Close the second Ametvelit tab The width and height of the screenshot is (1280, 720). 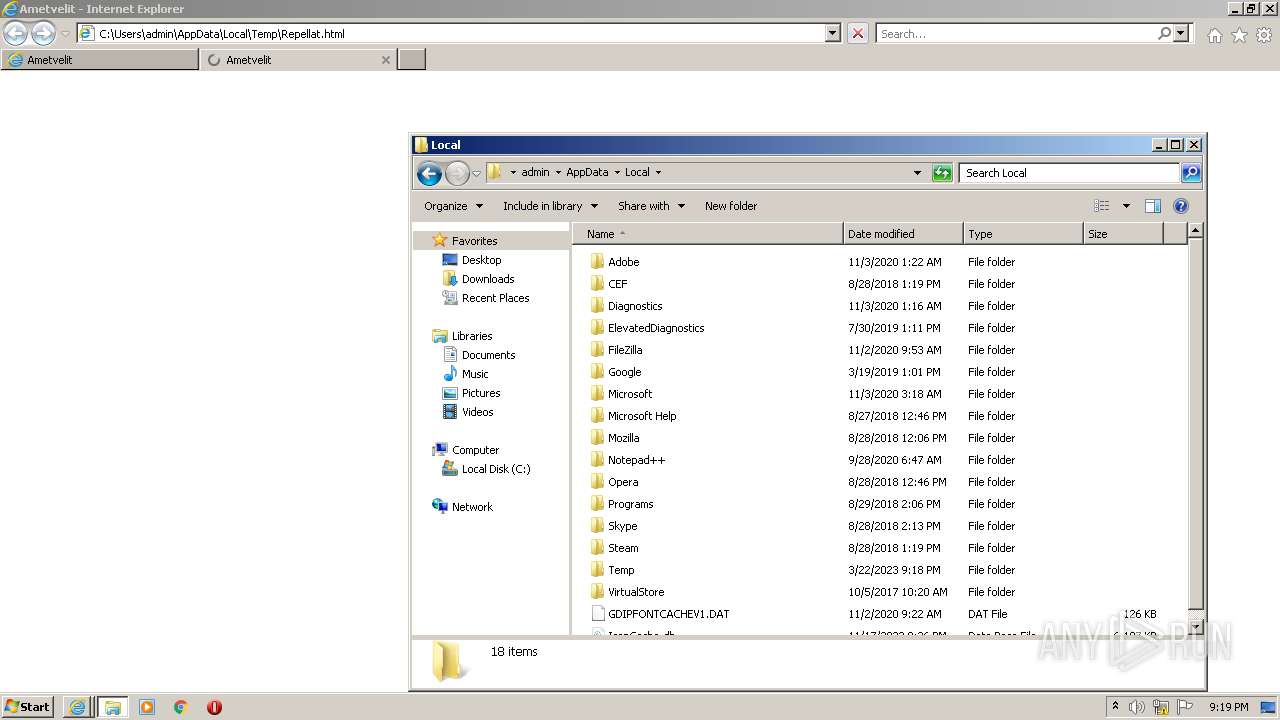click(x=386, y=60)
